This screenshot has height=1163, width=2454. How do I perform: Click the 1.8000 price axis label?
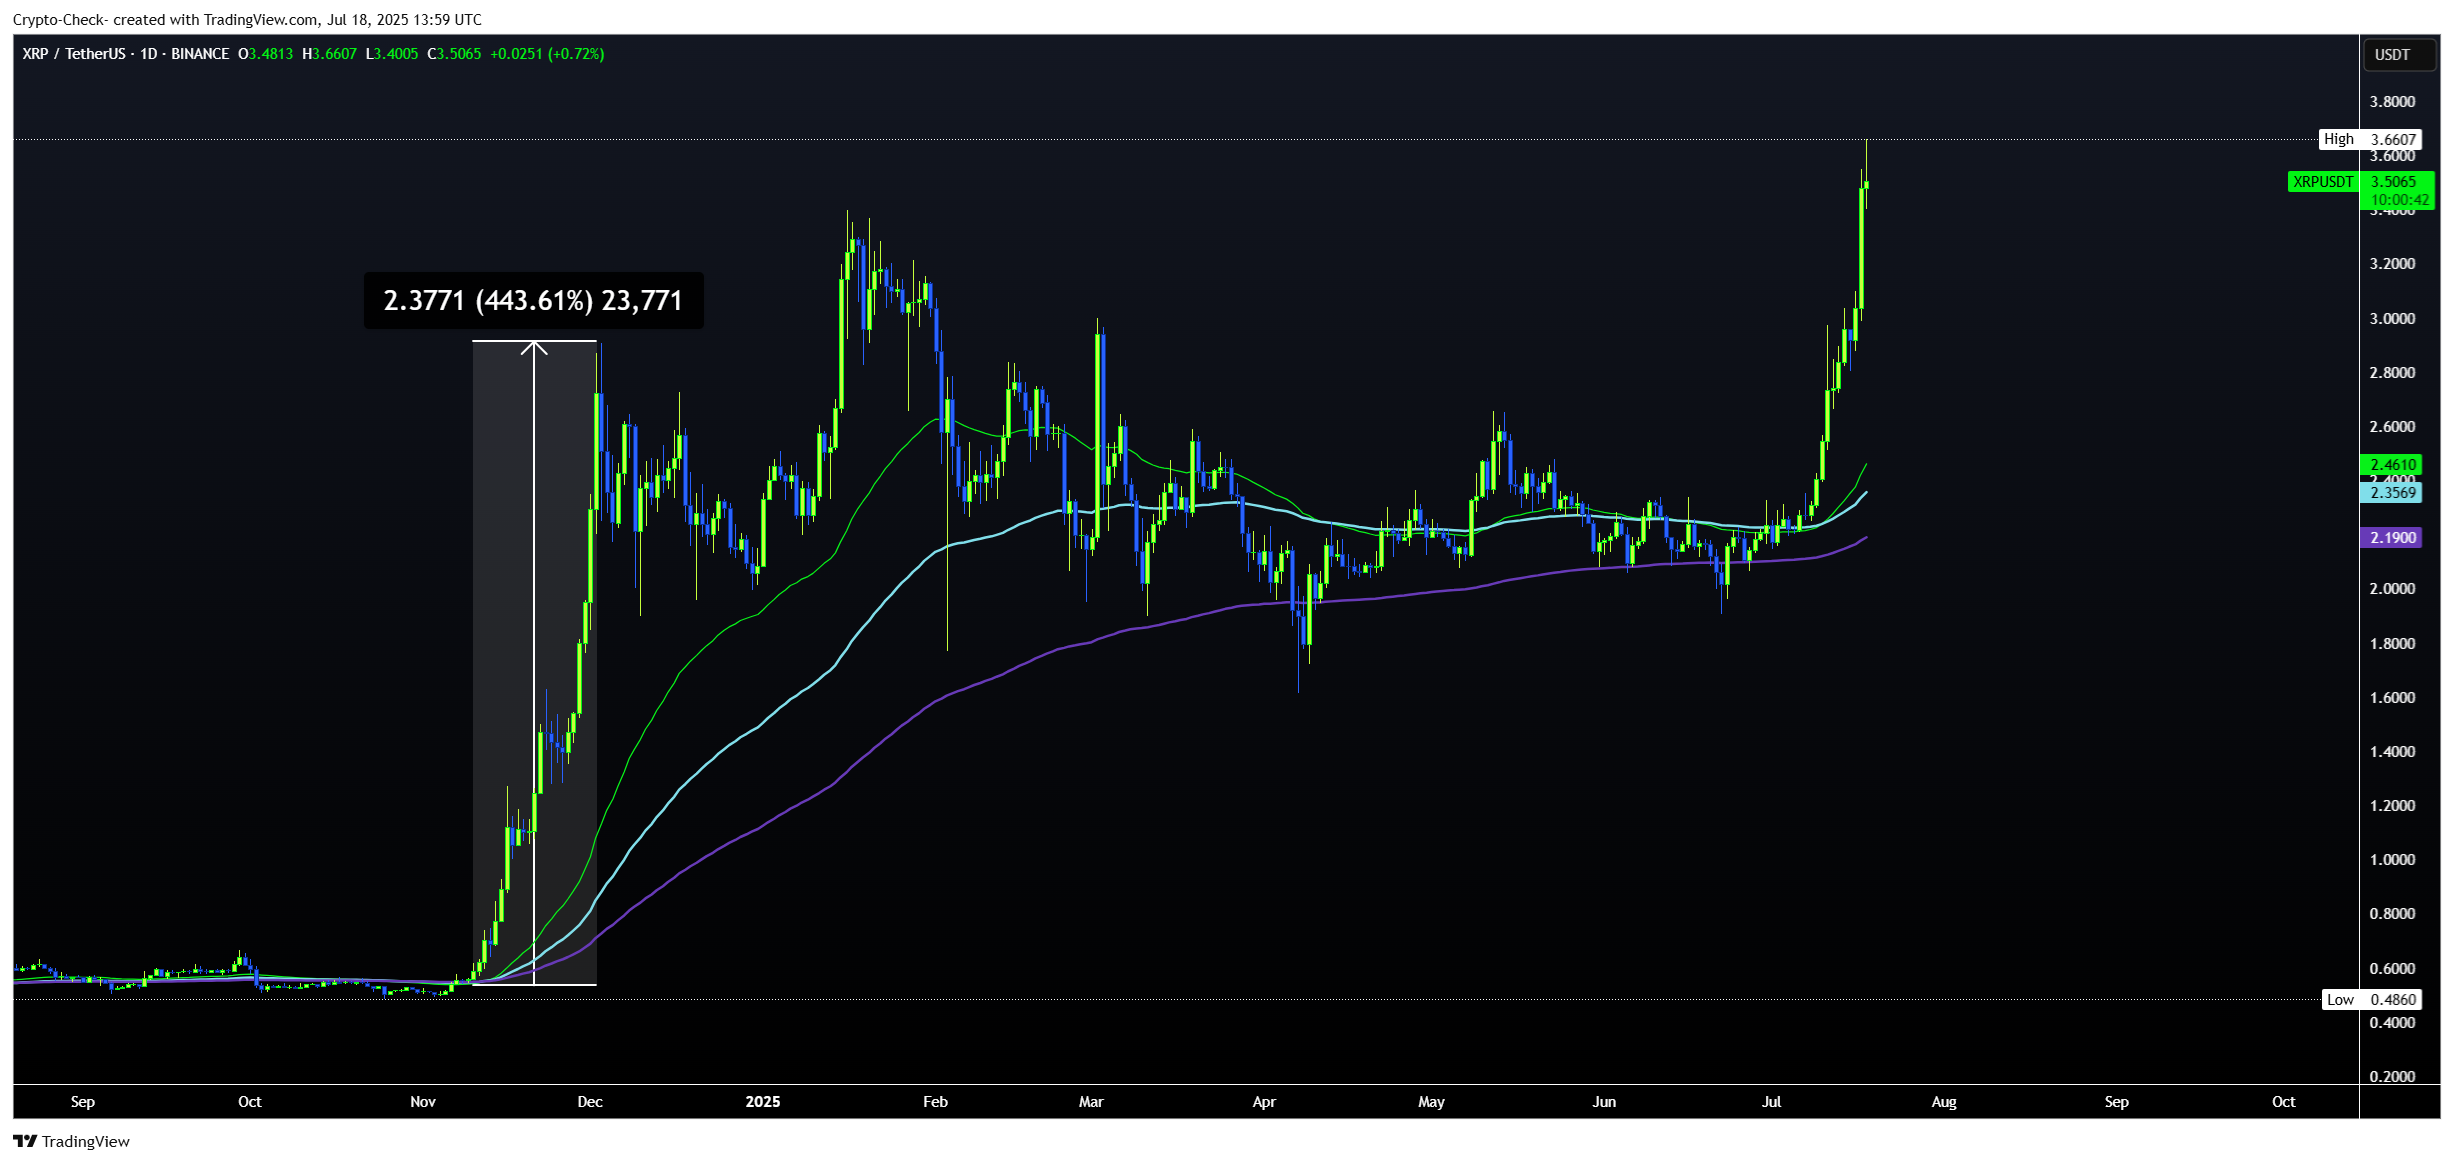click(2393, 643)
